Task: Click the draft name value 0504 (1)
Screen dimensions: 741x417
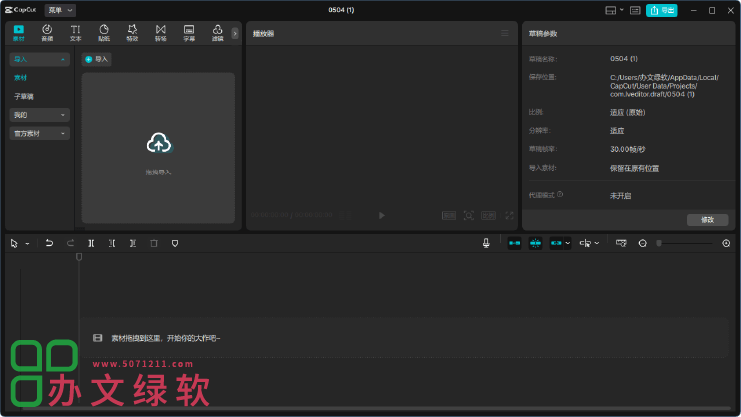Action: click(x=624, y=59)
